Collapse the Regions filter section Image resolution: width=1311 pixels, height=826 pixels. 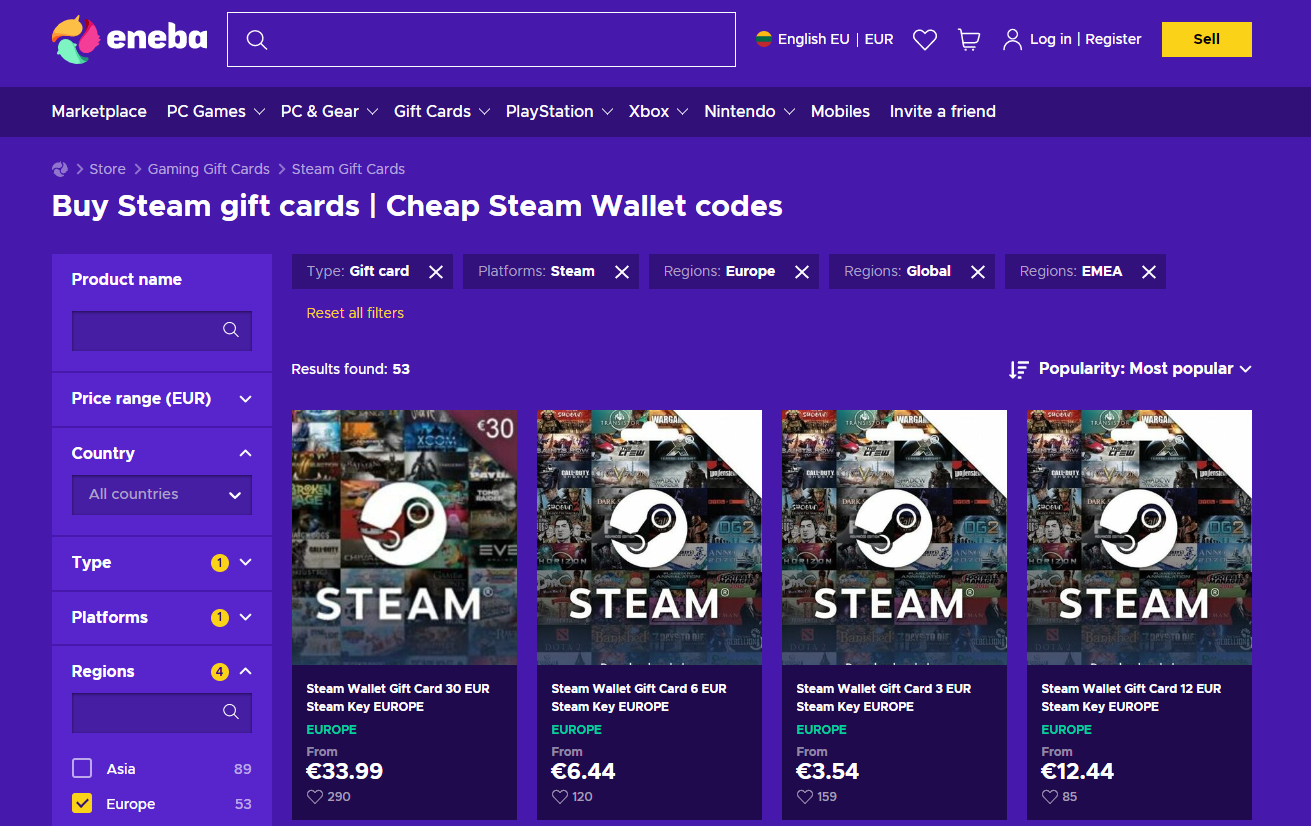click(x=162, y=671)
